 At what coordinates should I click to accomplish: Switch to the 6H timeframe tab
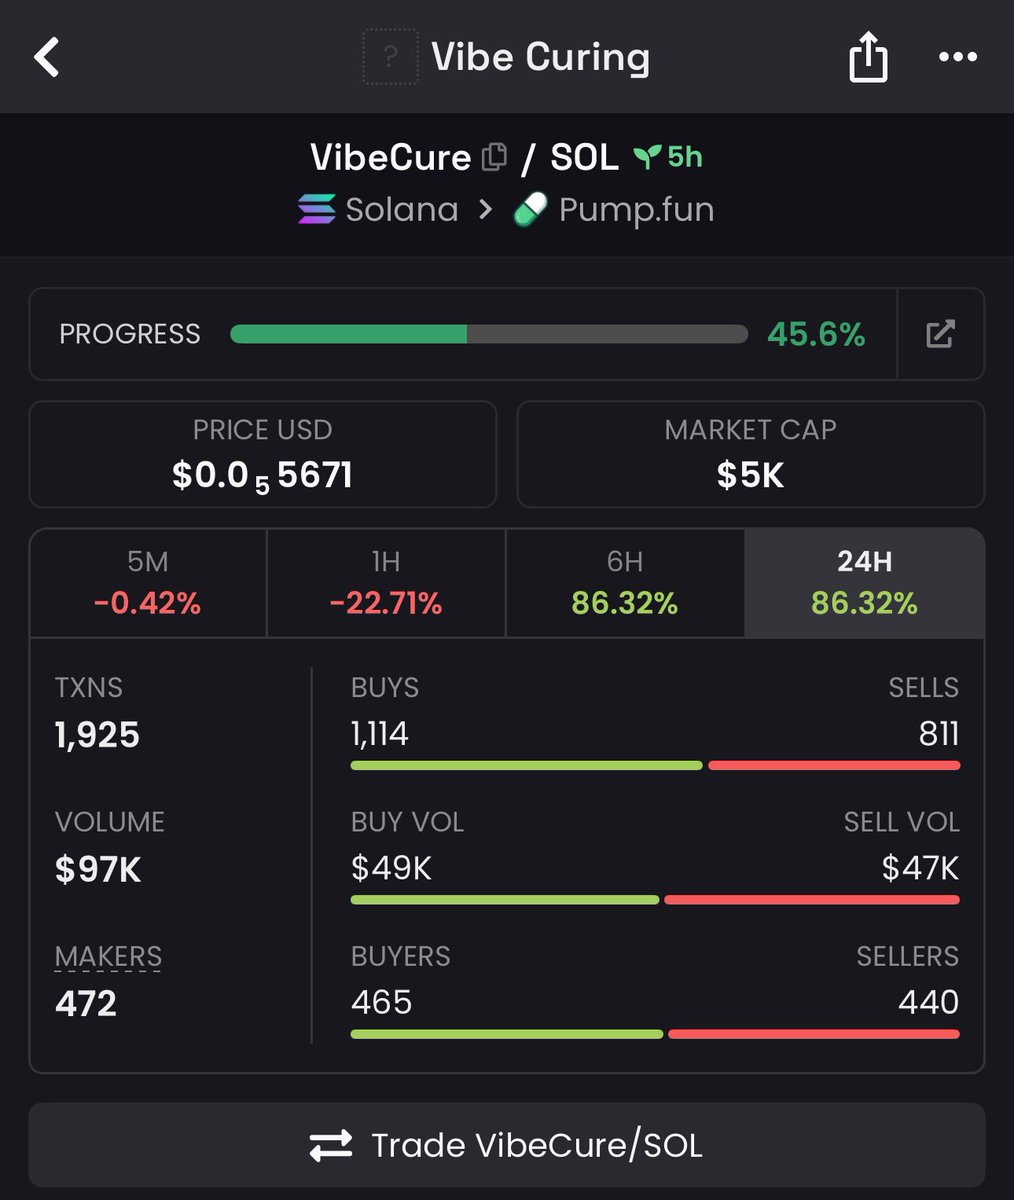pyautogui.click(x=625, y=583)
